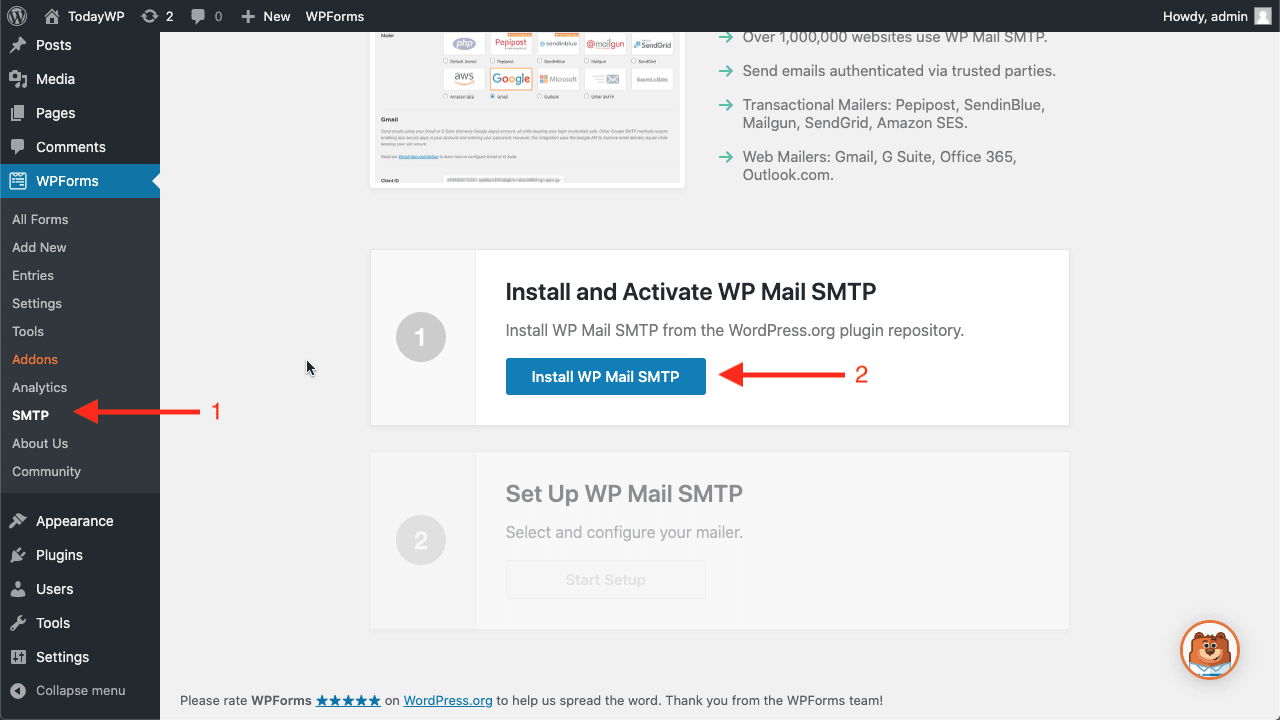The width and height of the screenshot is (1280, 720).
Task: Open All Forms submenu item
Action: 40,219
